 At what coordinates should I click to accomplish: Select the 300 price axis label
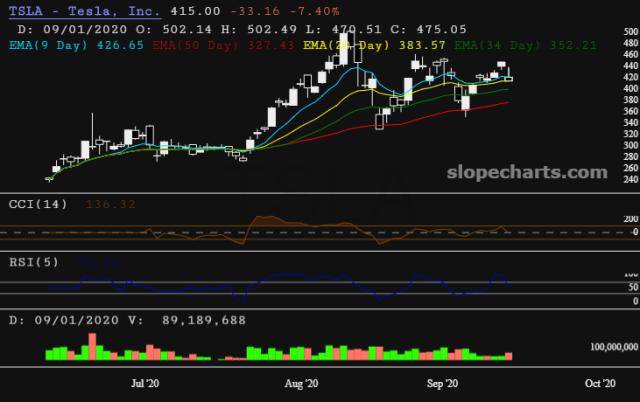tap(631, 145)
